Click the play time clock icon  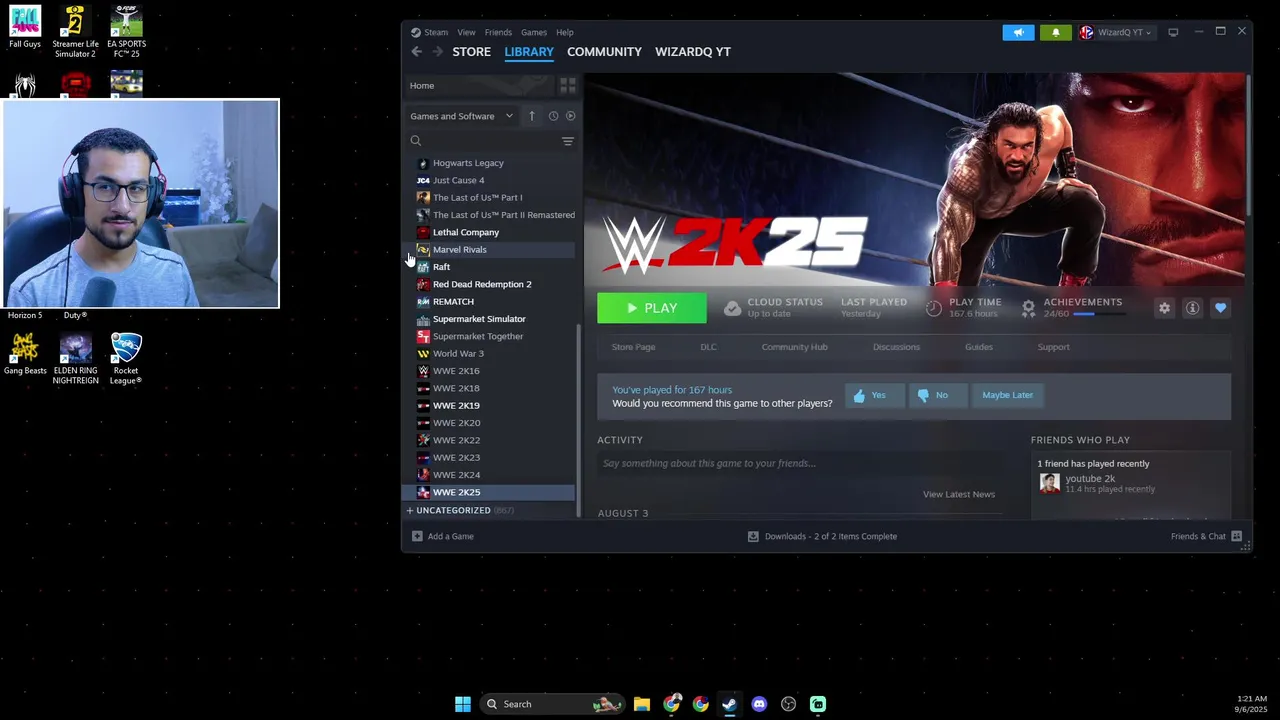[x=933, y=308]
